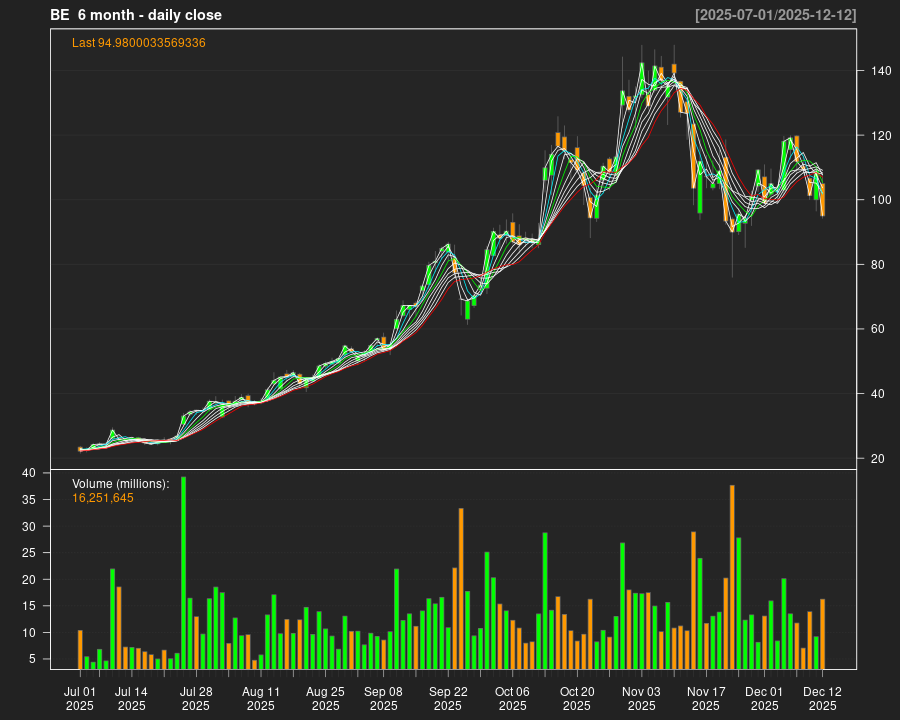Screen dimensions: 900x720
Task: Click the Sep 22 2025 x-axis date label
Action: [448, 698]
